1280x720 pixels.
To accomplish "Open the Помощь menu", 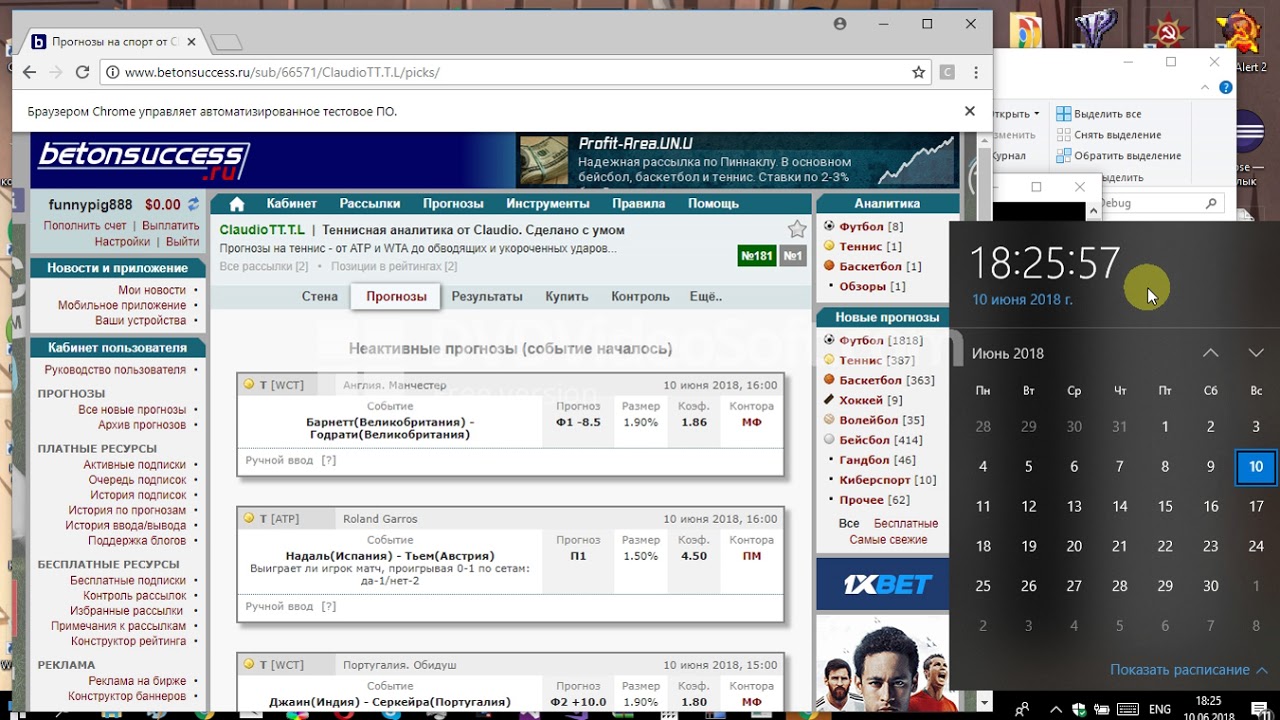I will pos(713,203).
